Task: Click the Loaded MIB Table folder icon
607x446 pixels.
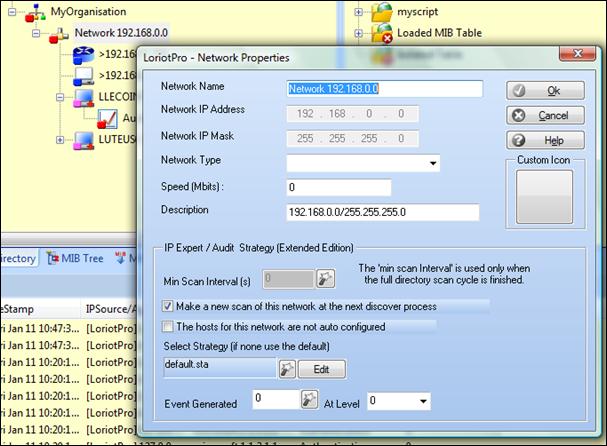Action: (x=382, y=33)
